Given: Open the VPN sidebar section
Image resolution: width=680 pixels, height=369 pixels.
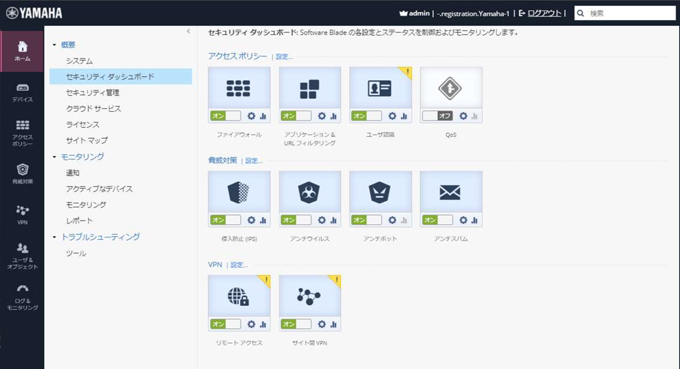Looking at the screenshot, I should click(22, 215).
